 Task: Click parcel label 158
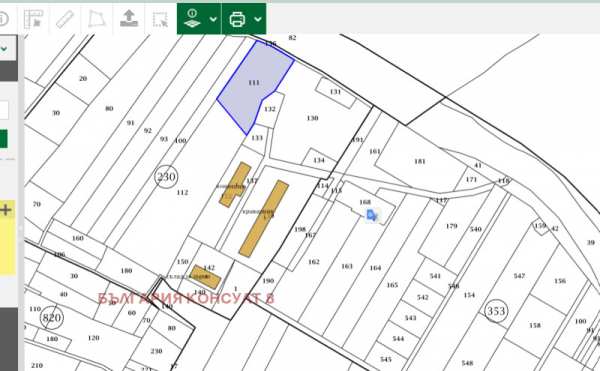[535, 325]
